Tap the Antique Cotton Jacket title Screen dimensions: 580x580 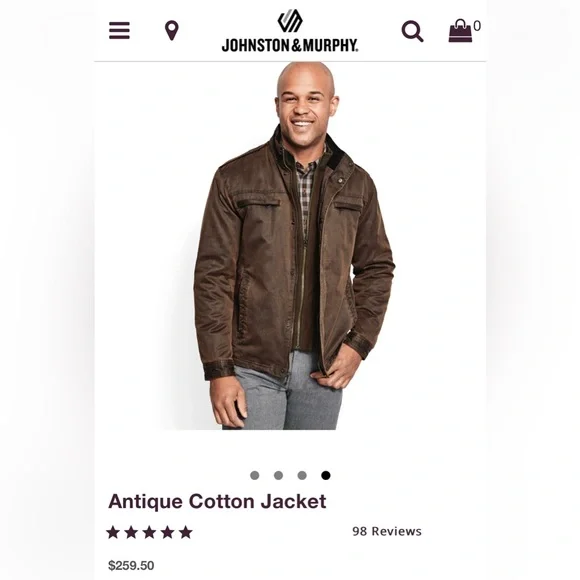coord(217,502)
